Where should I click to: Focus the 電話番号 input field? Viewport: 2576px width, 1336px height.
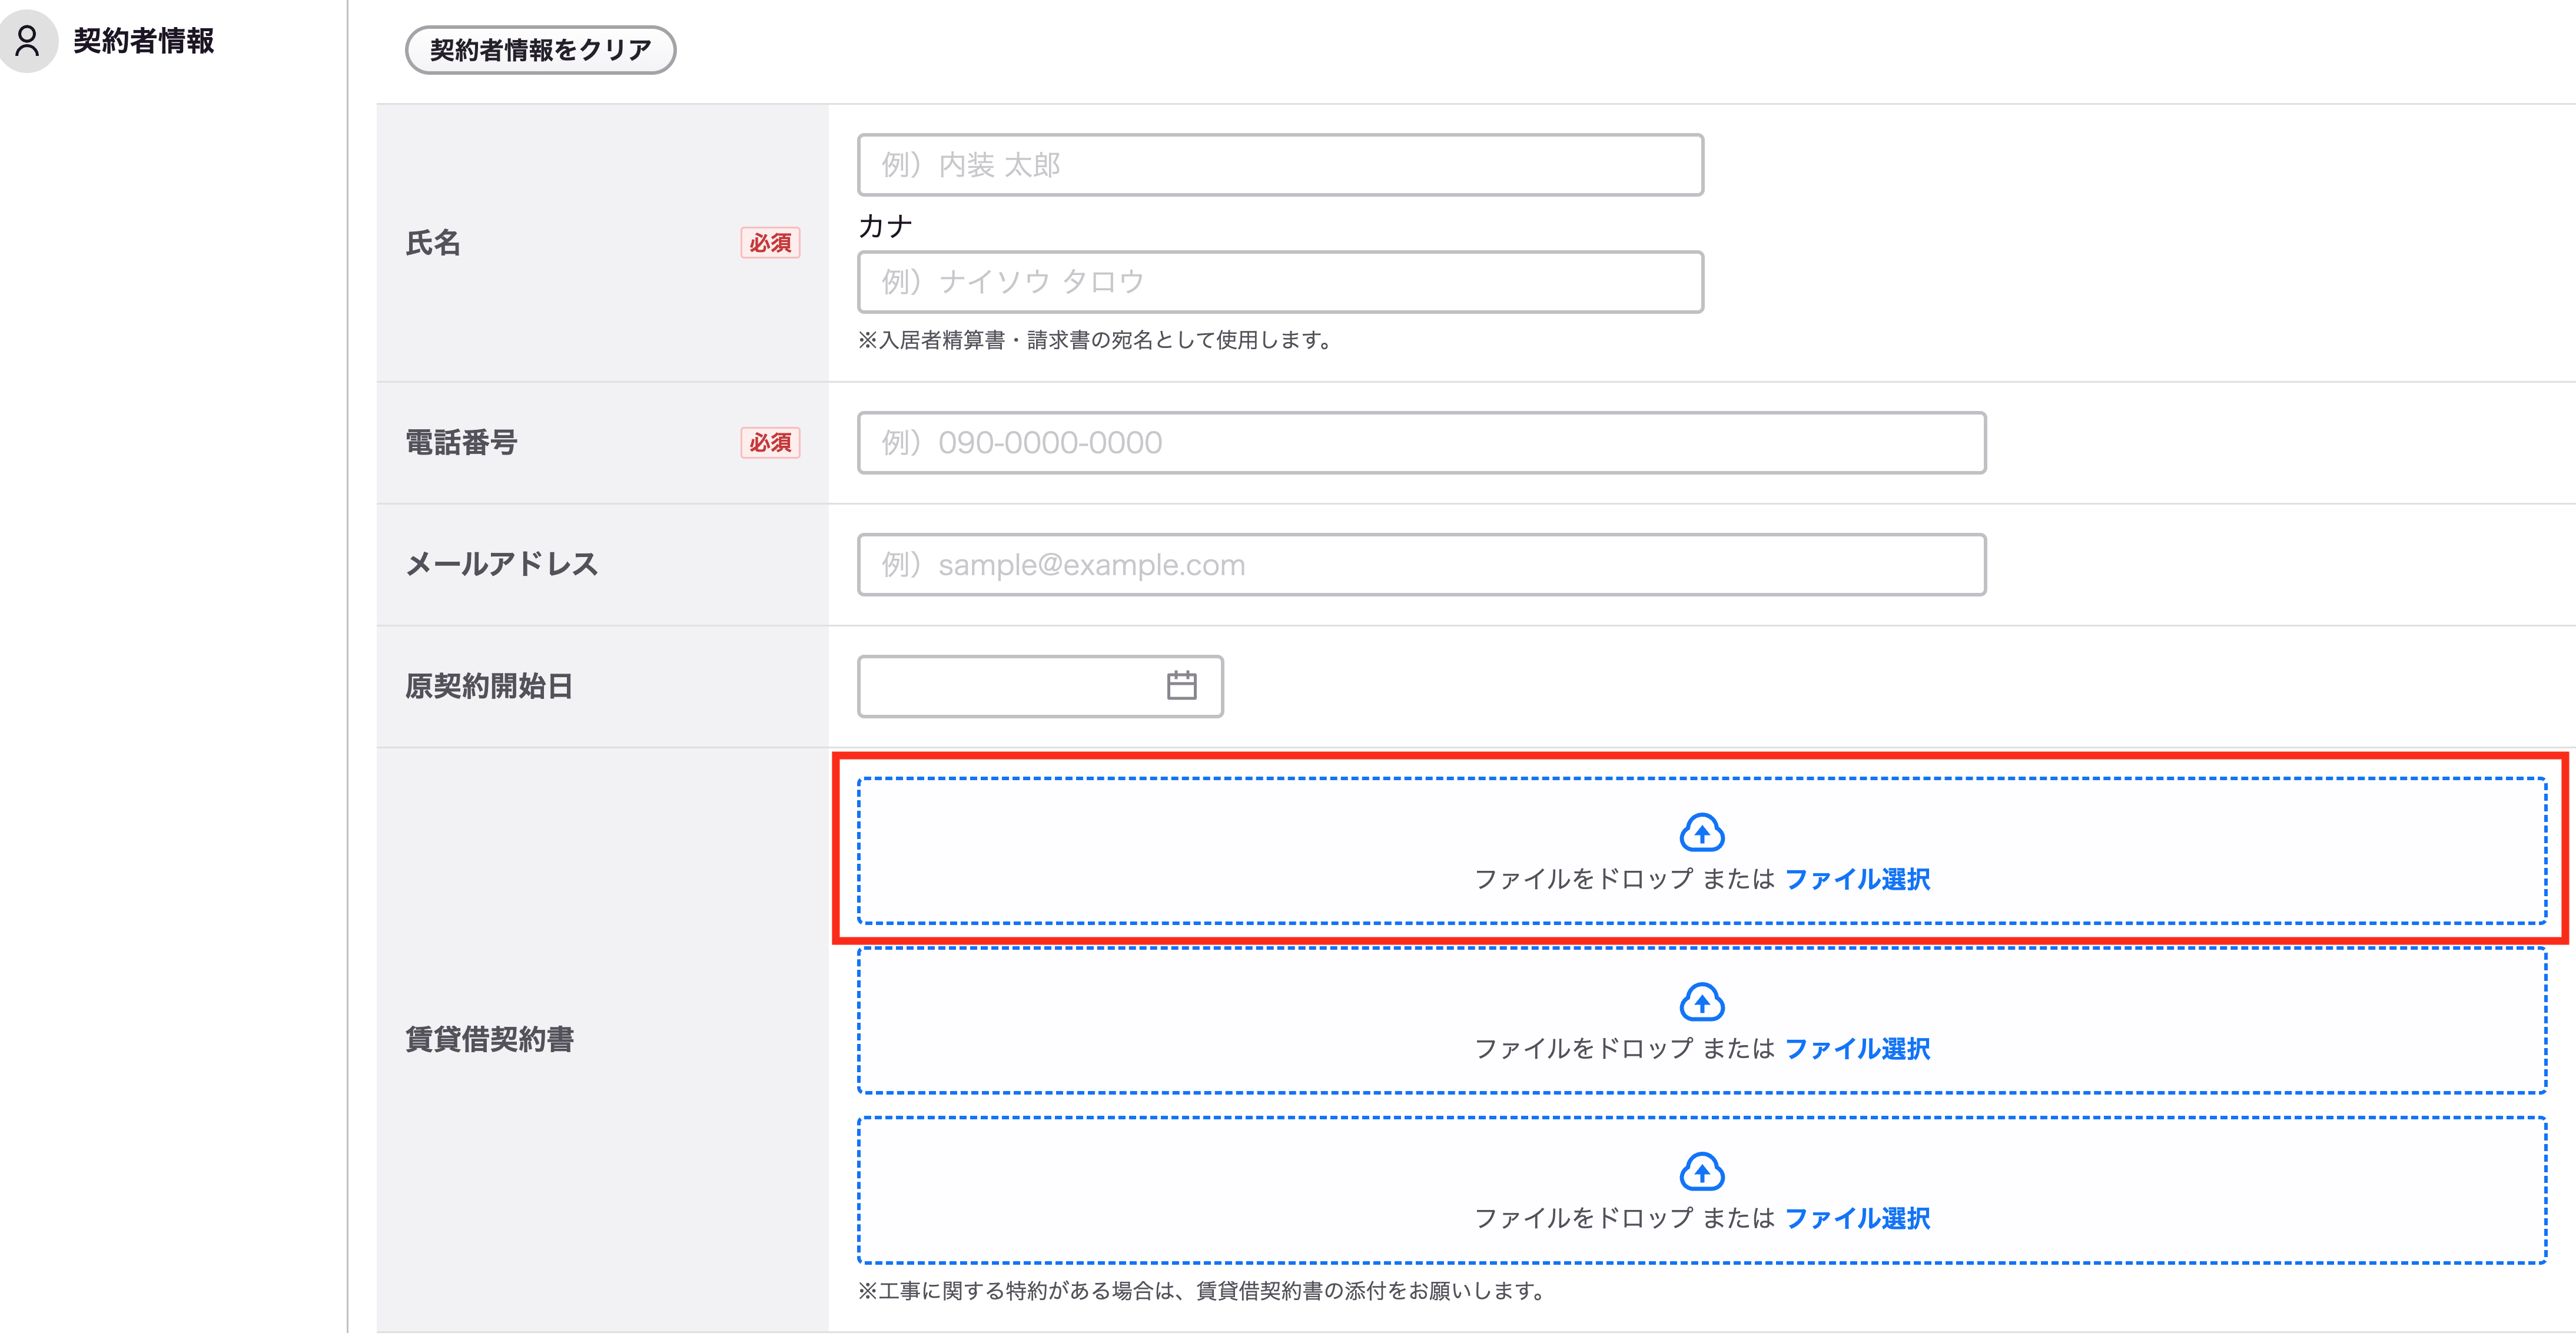coord(1421,443)
